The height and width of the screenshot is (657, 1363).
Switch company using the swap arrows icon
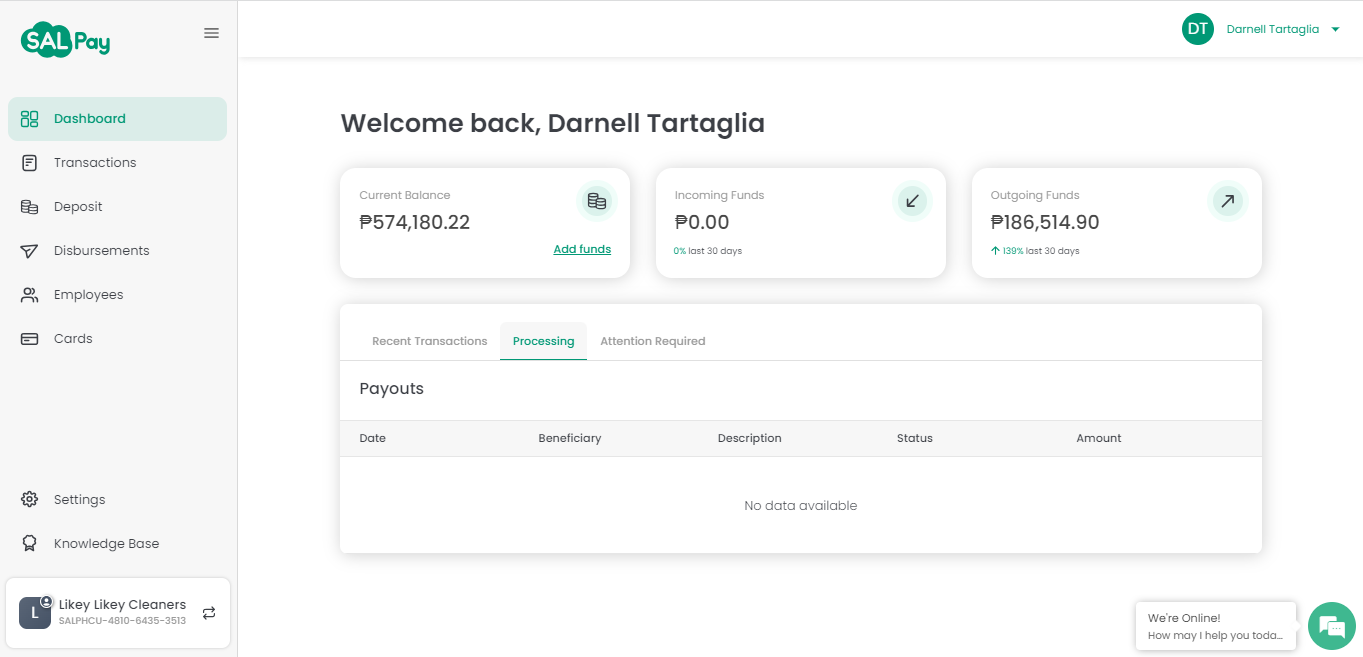[209, 613]
